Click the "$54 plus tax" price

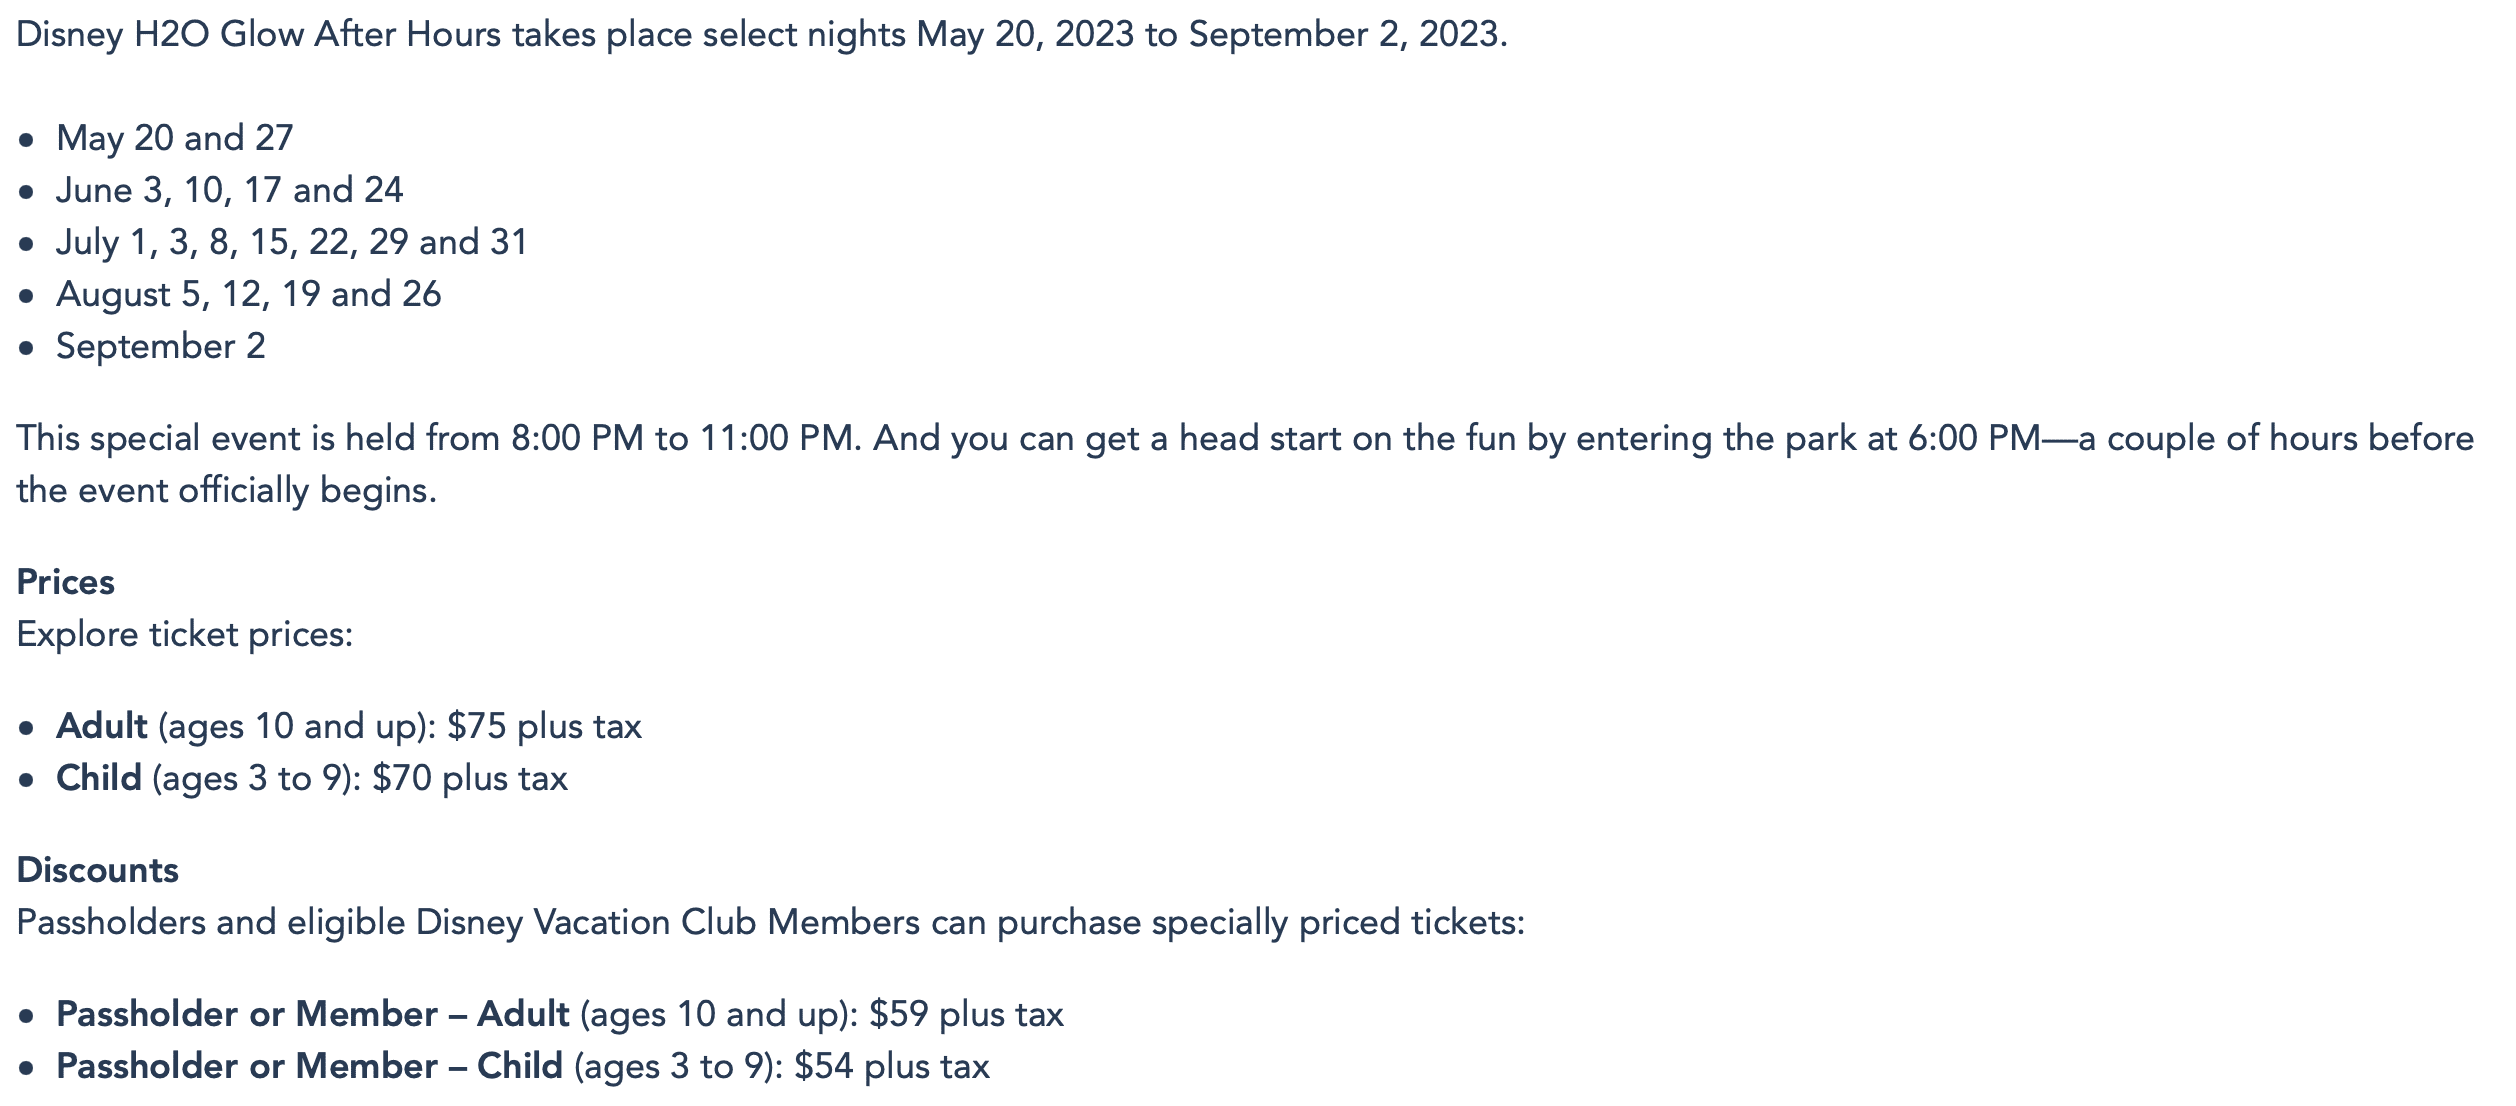[x=892, y=1066]
